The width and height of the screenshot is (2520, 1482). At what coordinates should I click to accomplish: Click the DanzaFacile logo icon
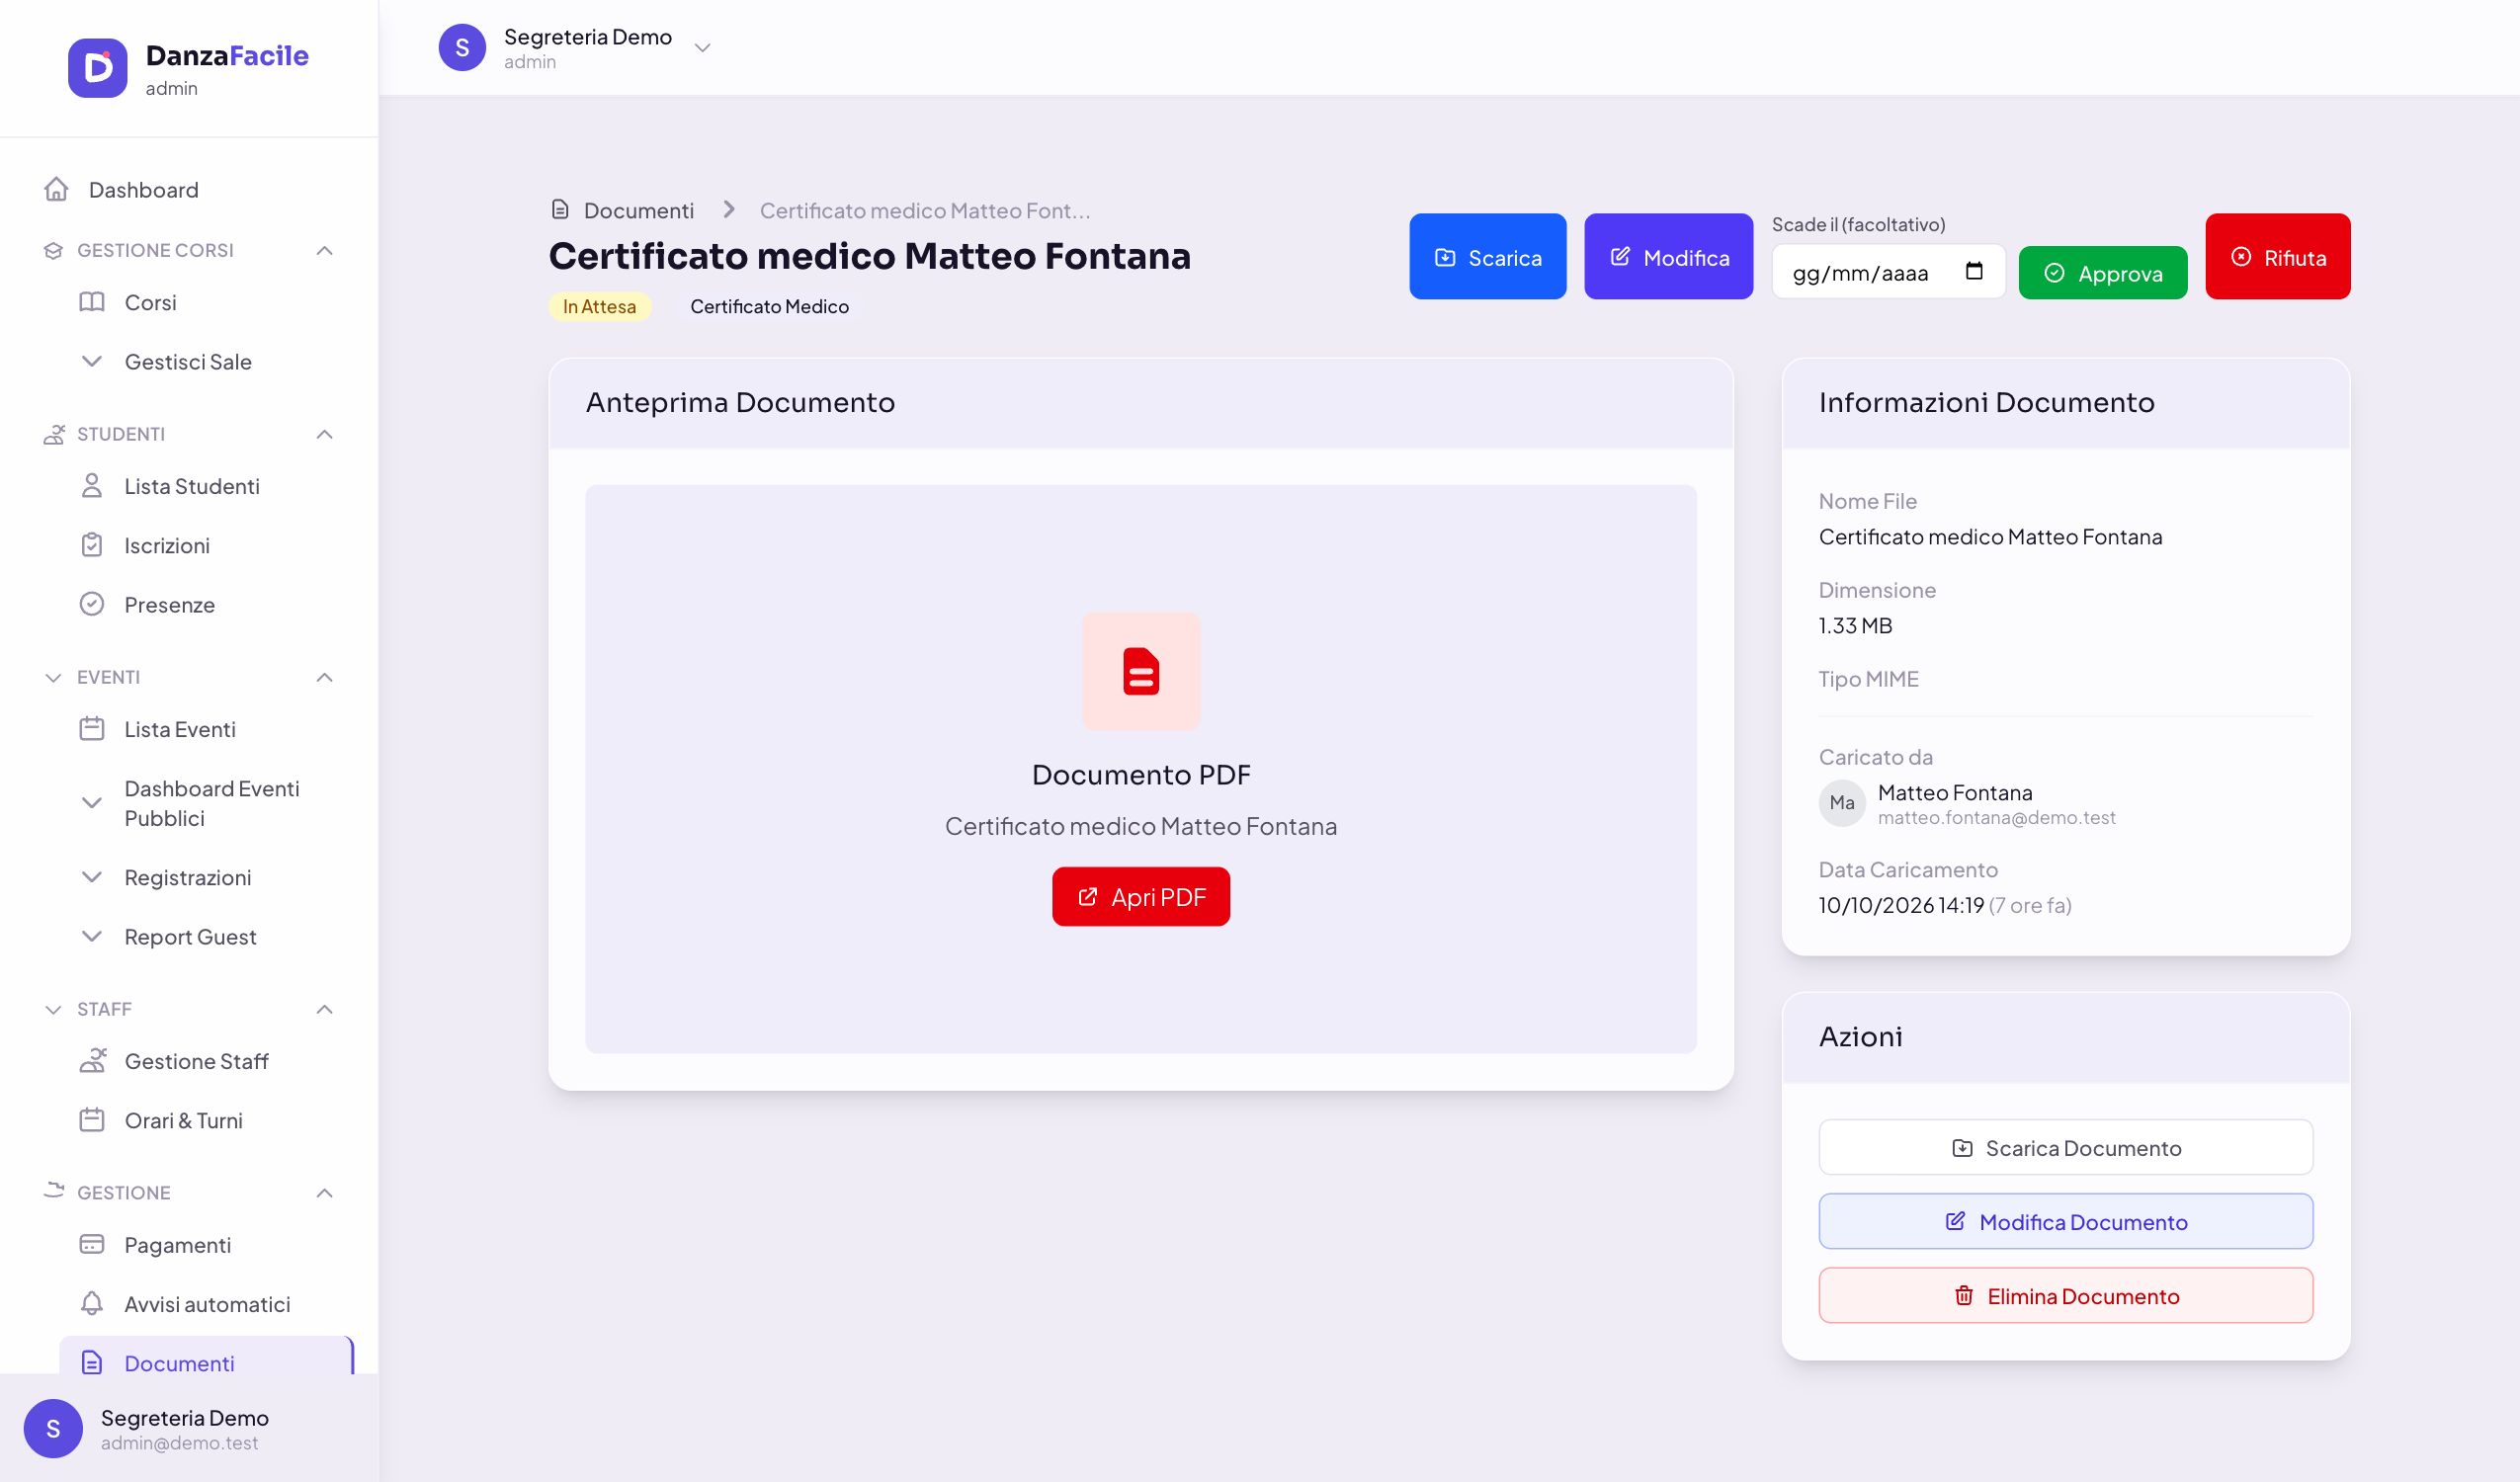(x=97, y=68)
